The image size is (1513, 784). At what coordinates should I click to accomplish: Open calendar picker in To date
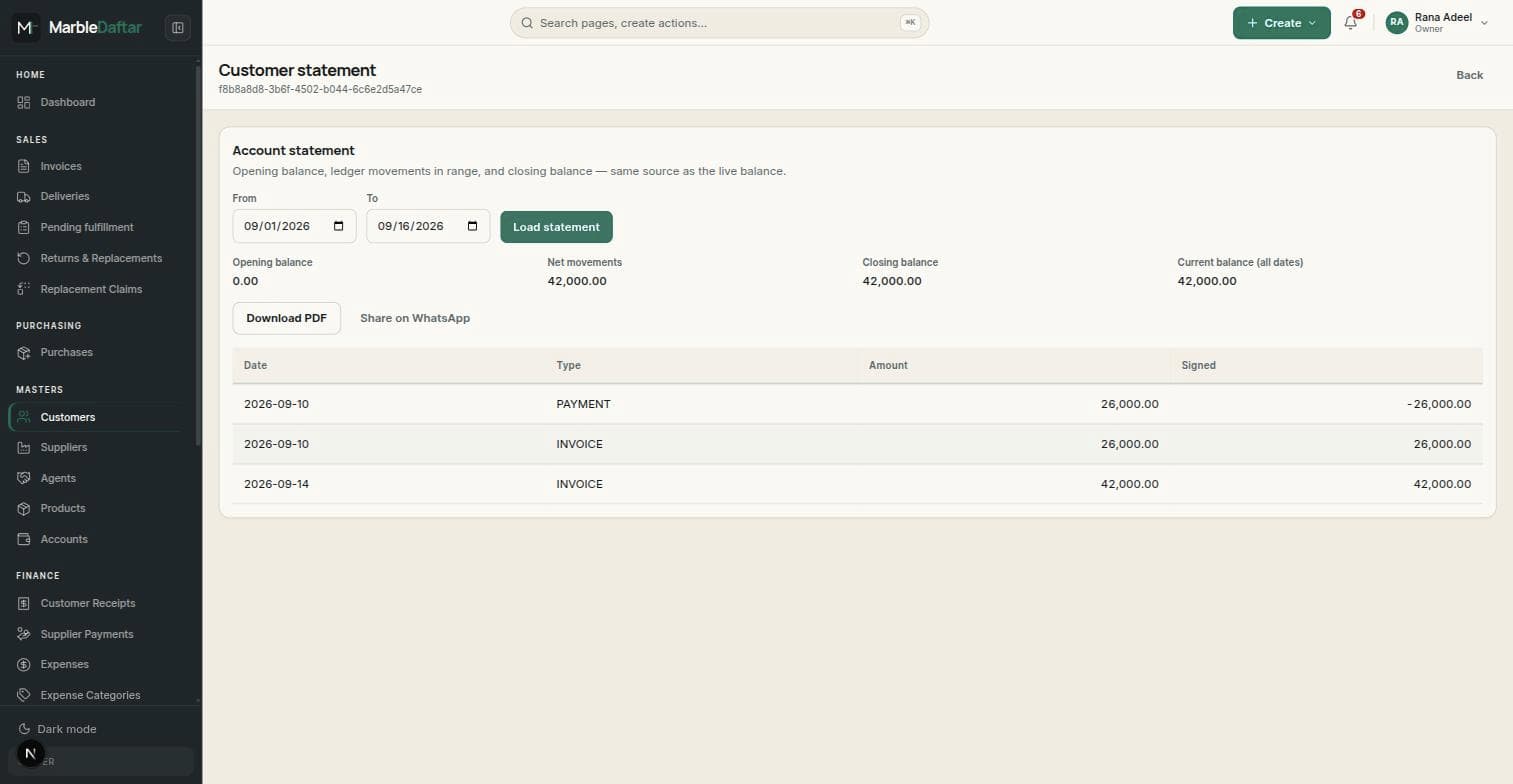pyautogui.click(x=473, y=226)
